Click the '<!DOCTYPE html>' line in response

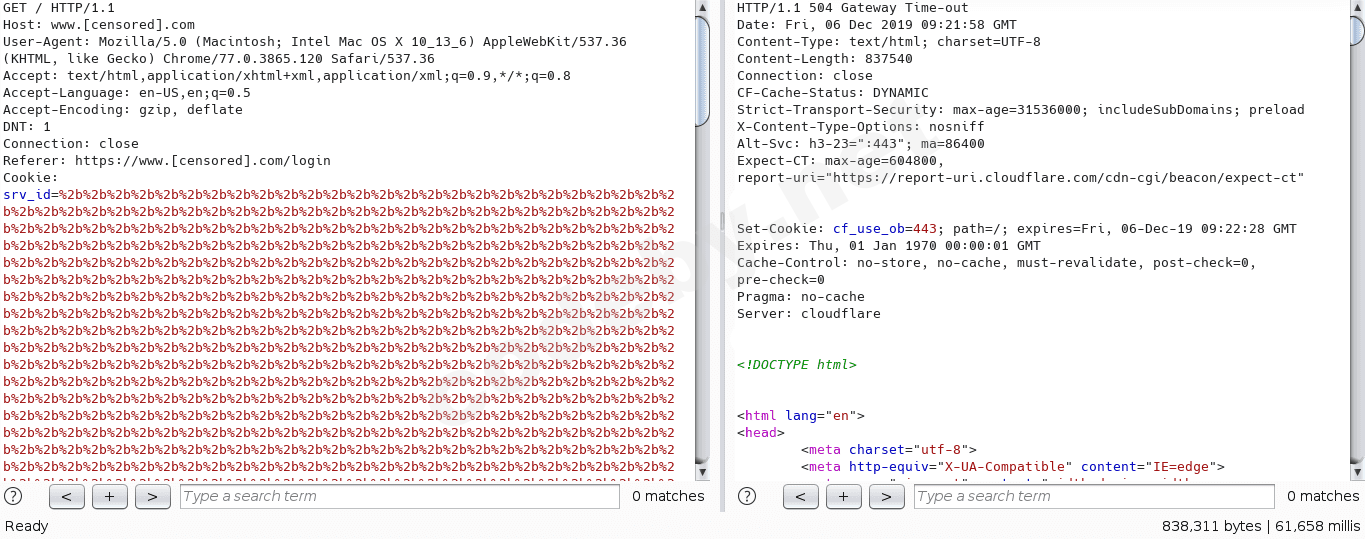(797, 365)
